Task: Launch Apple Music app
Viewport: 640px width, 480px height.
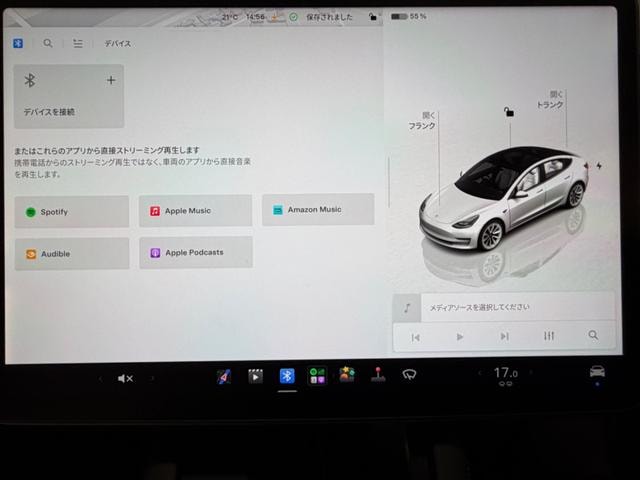Action: 196,211
